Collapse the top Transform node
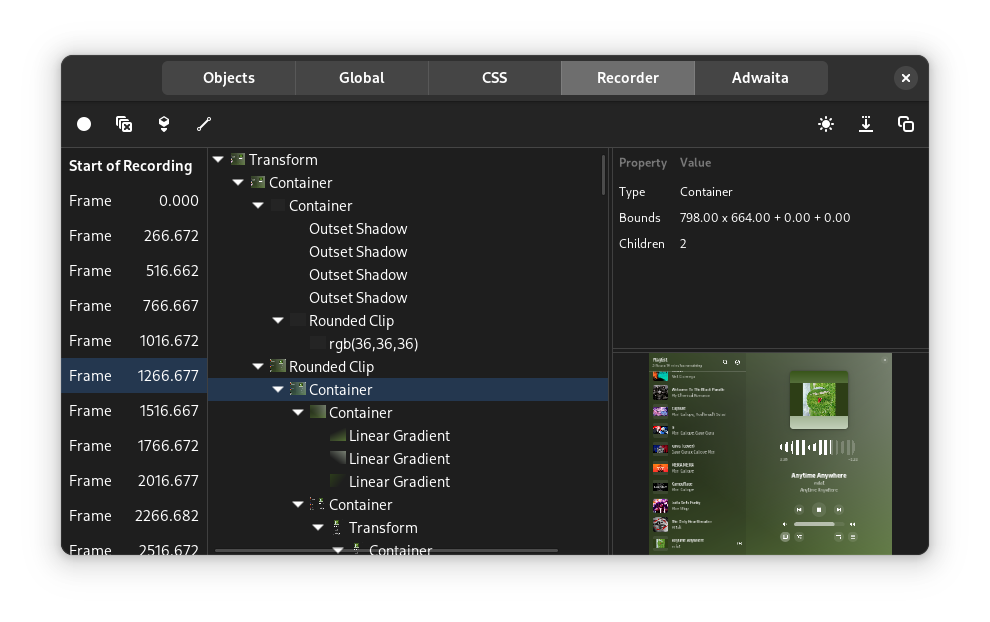Viewport: 990px width, 622px height. click(218, 159)
